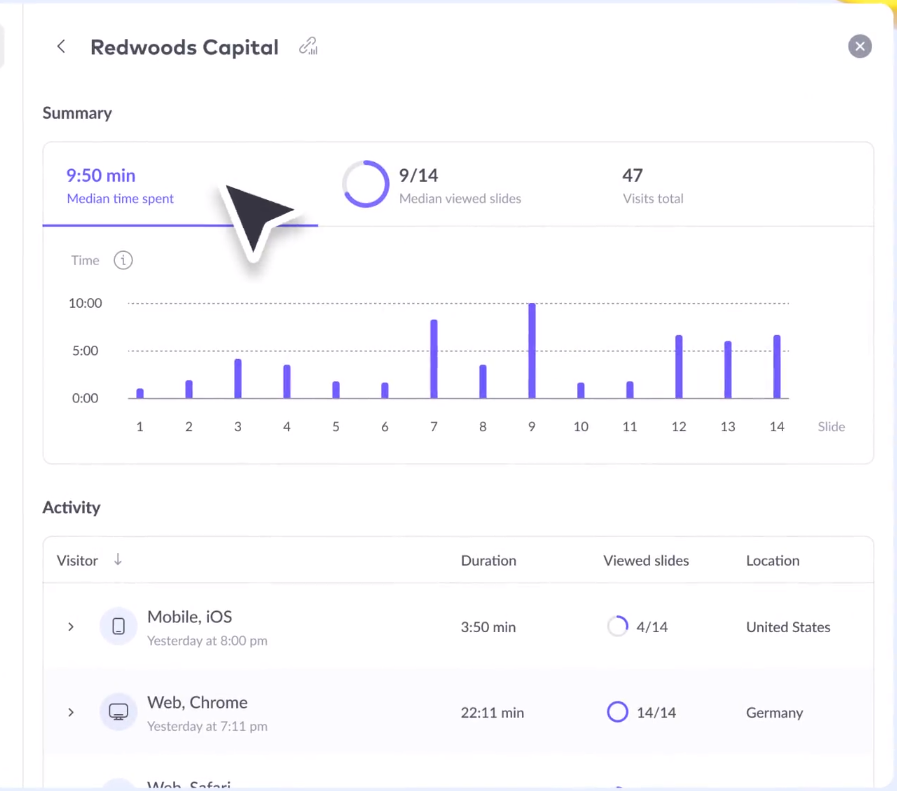897x791 pixels.
Task: Click the slide 7 bar in chart
Action: click(434, 359)
